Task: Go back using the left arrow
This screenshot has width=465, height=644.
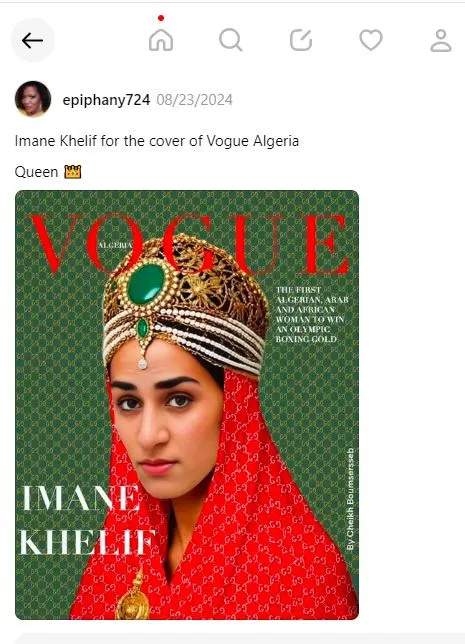Action: coord(32,40)
